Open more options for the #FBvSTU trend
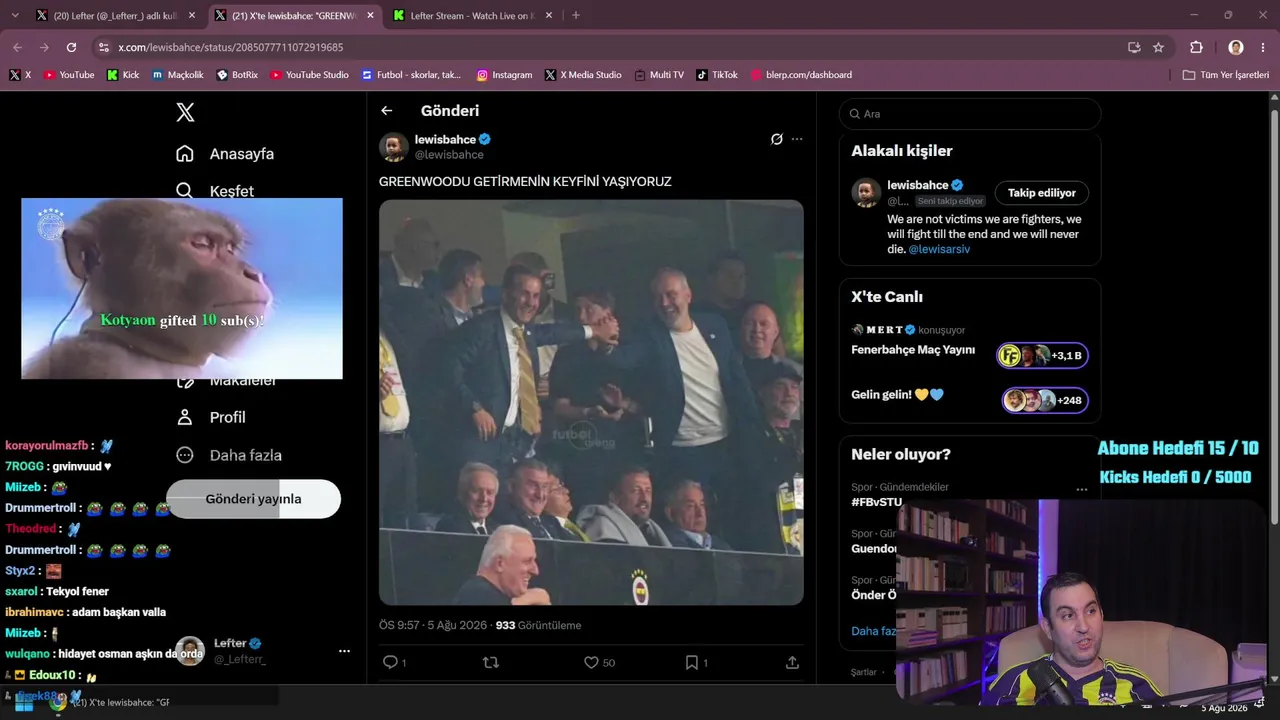Image resolution: width=1280 pixels, height=720 pixels. 1081,490
